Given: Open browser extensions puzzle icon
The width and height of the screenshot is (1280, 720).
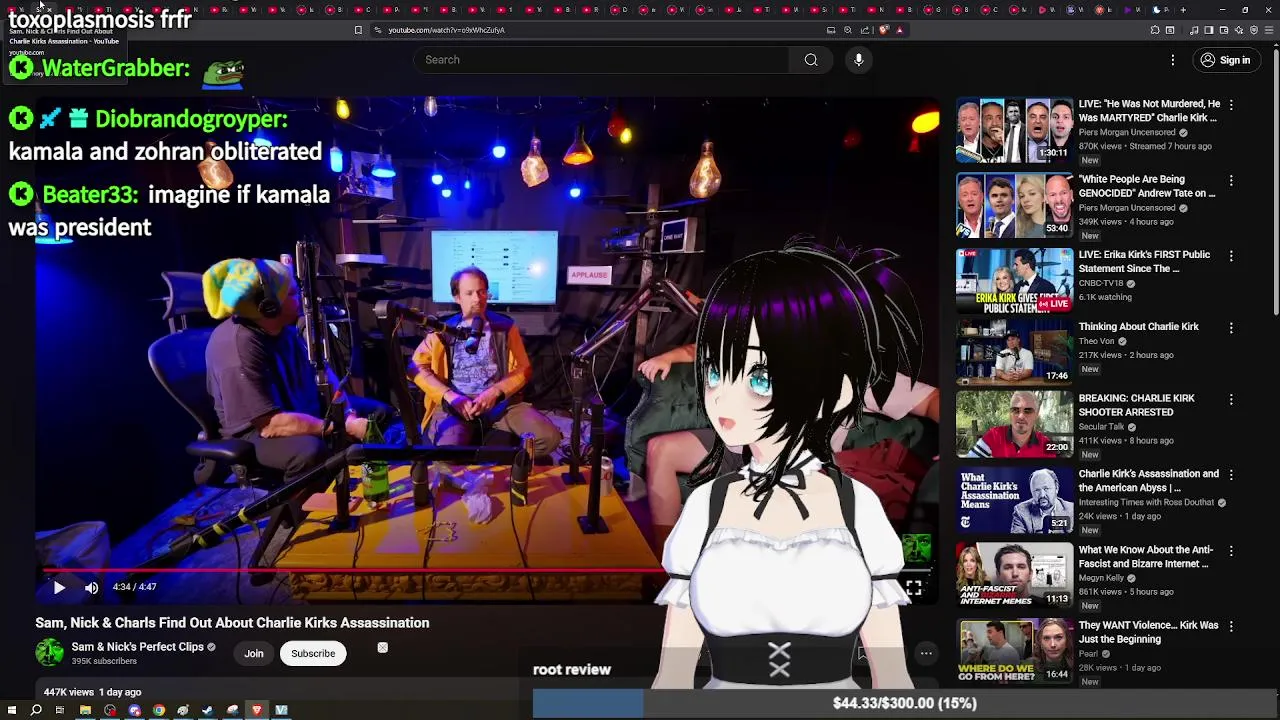Looking at the screenshot, I should pos(1154,30).
